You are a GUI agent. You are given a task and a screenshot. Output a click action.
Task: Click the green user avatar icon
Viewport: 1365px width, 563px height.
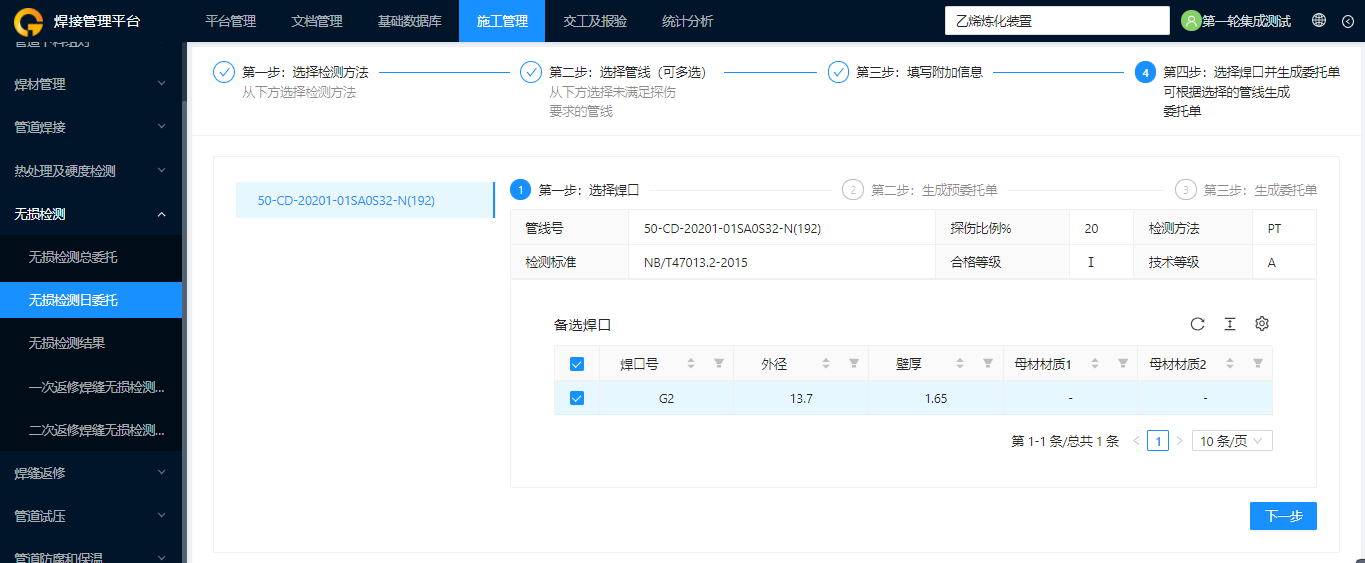[1191, 21]
